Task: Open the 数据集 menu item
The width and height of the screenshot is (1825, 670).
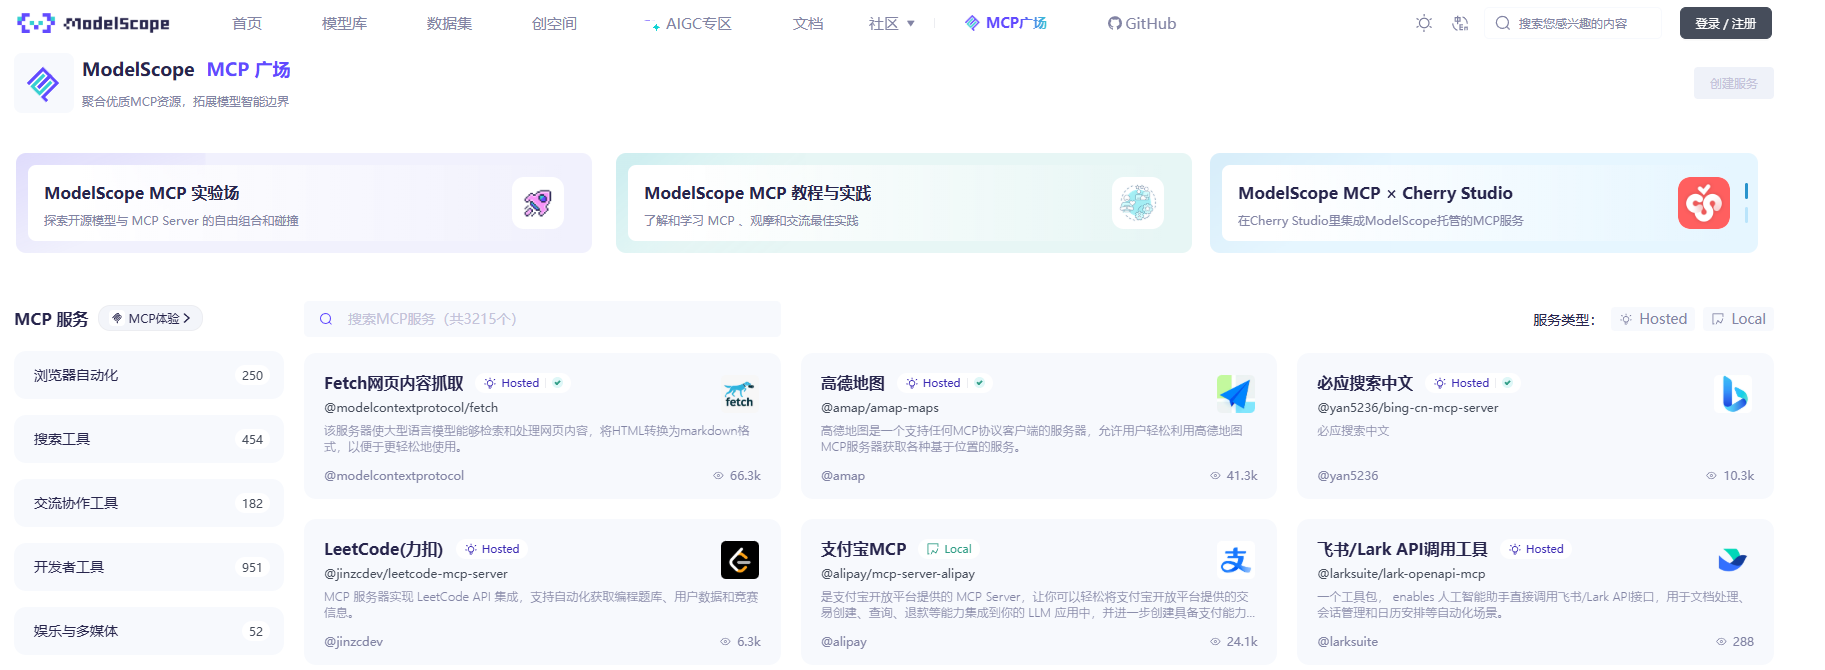Action: click(x=449, y=23)
